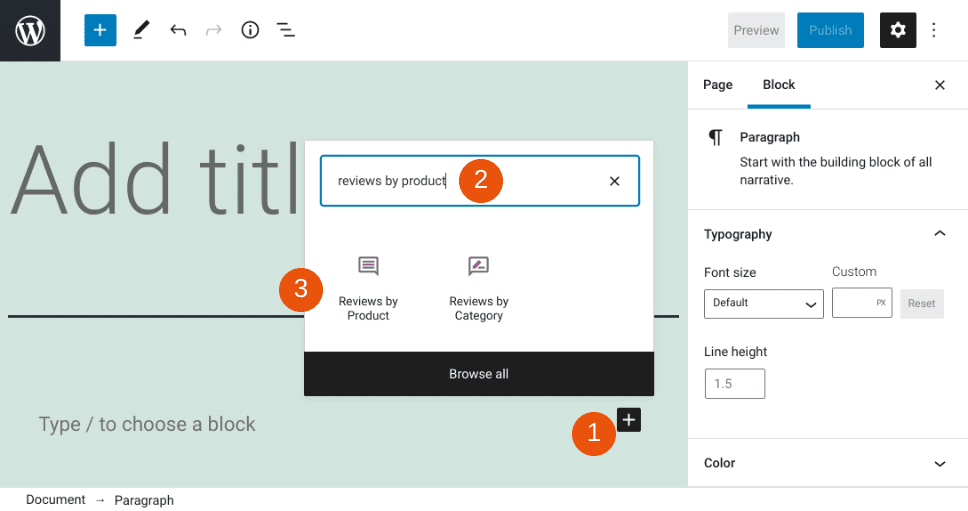Clear the block search text
The width and height of the screenshot is (968, 511).
(x=614, y=181)
